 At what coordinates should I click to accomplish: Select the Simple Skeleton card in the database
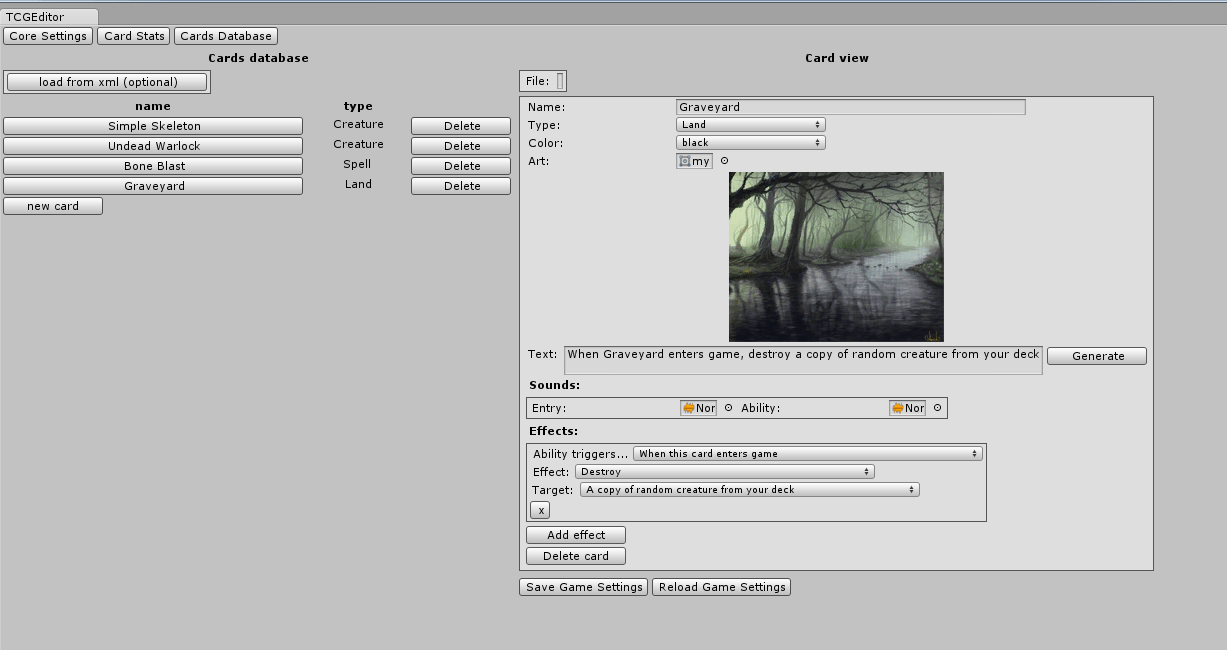(x=153, y=125)
